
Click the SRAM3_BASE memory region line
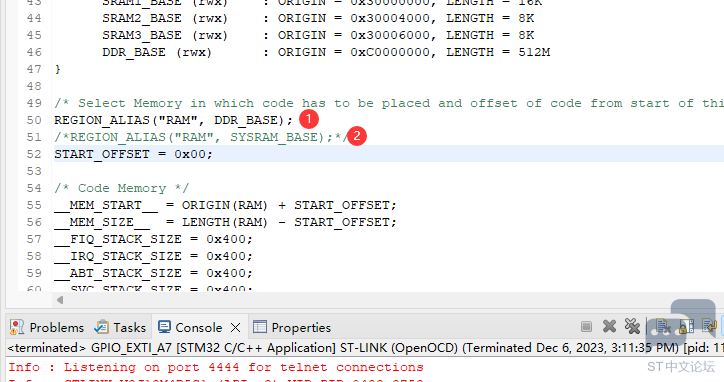318,36
